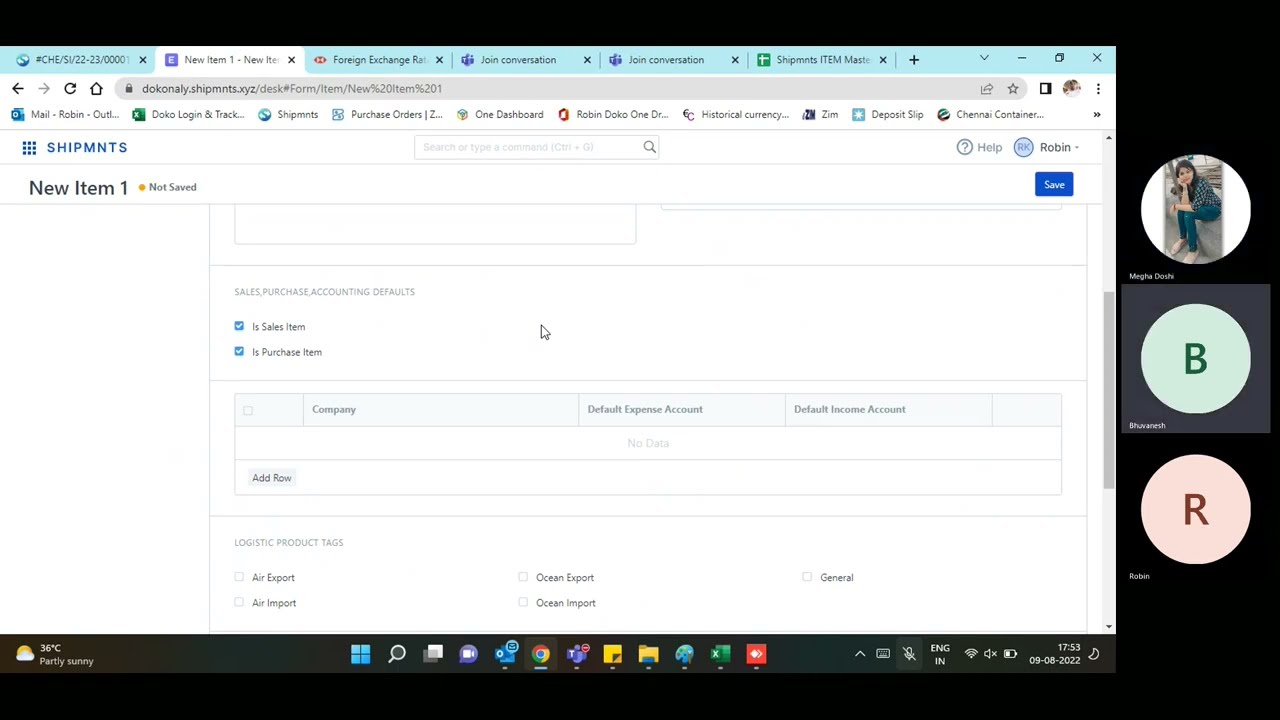Viewport: 1280px width, 720px height.
Task: Click the search magnifier icon
Action: pyautogui.click(x=650, y=147)
